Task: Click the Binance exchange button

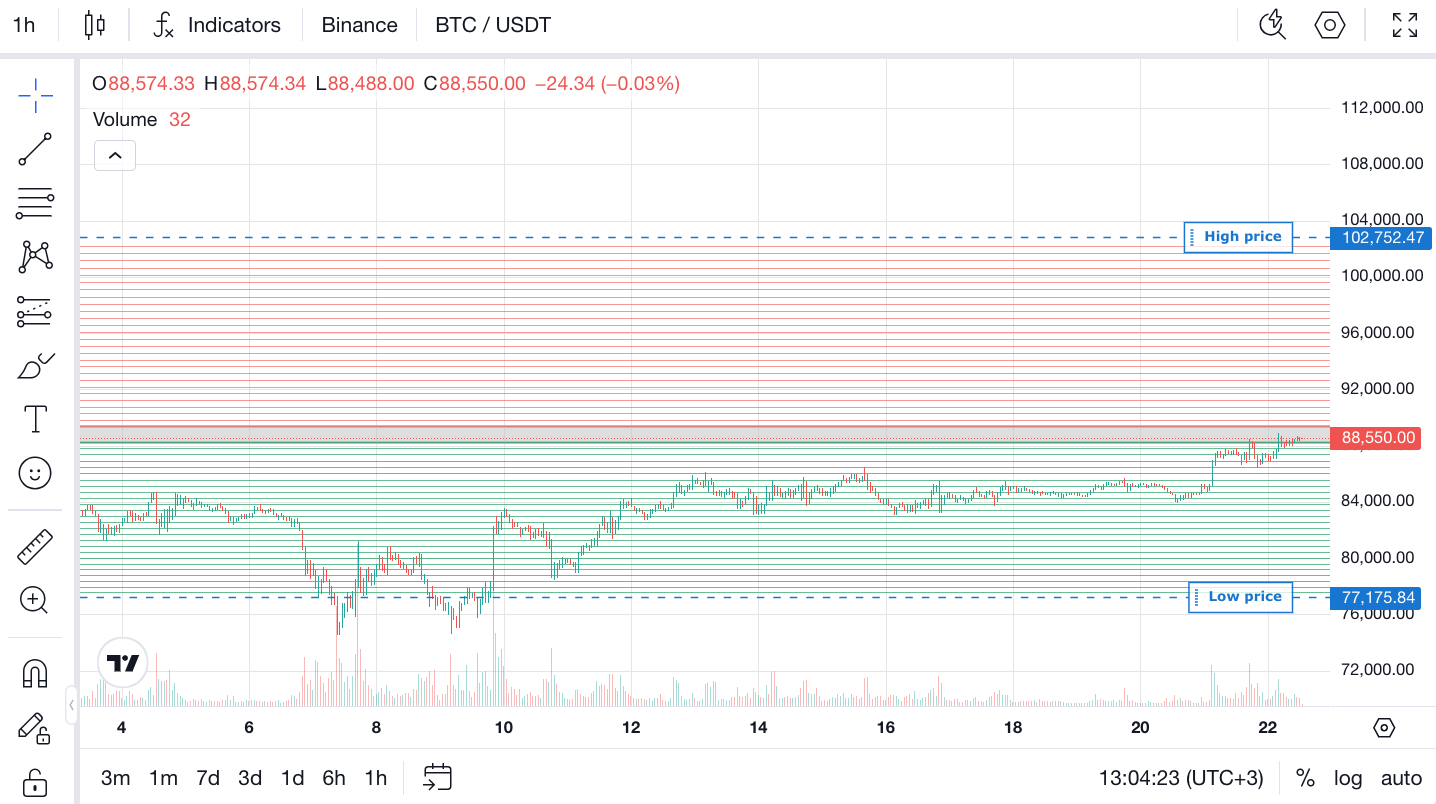Action: point(359,25)
